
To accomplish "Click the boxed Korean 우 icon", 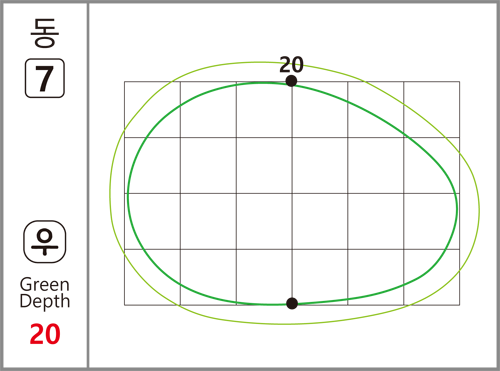I will 45,242.
